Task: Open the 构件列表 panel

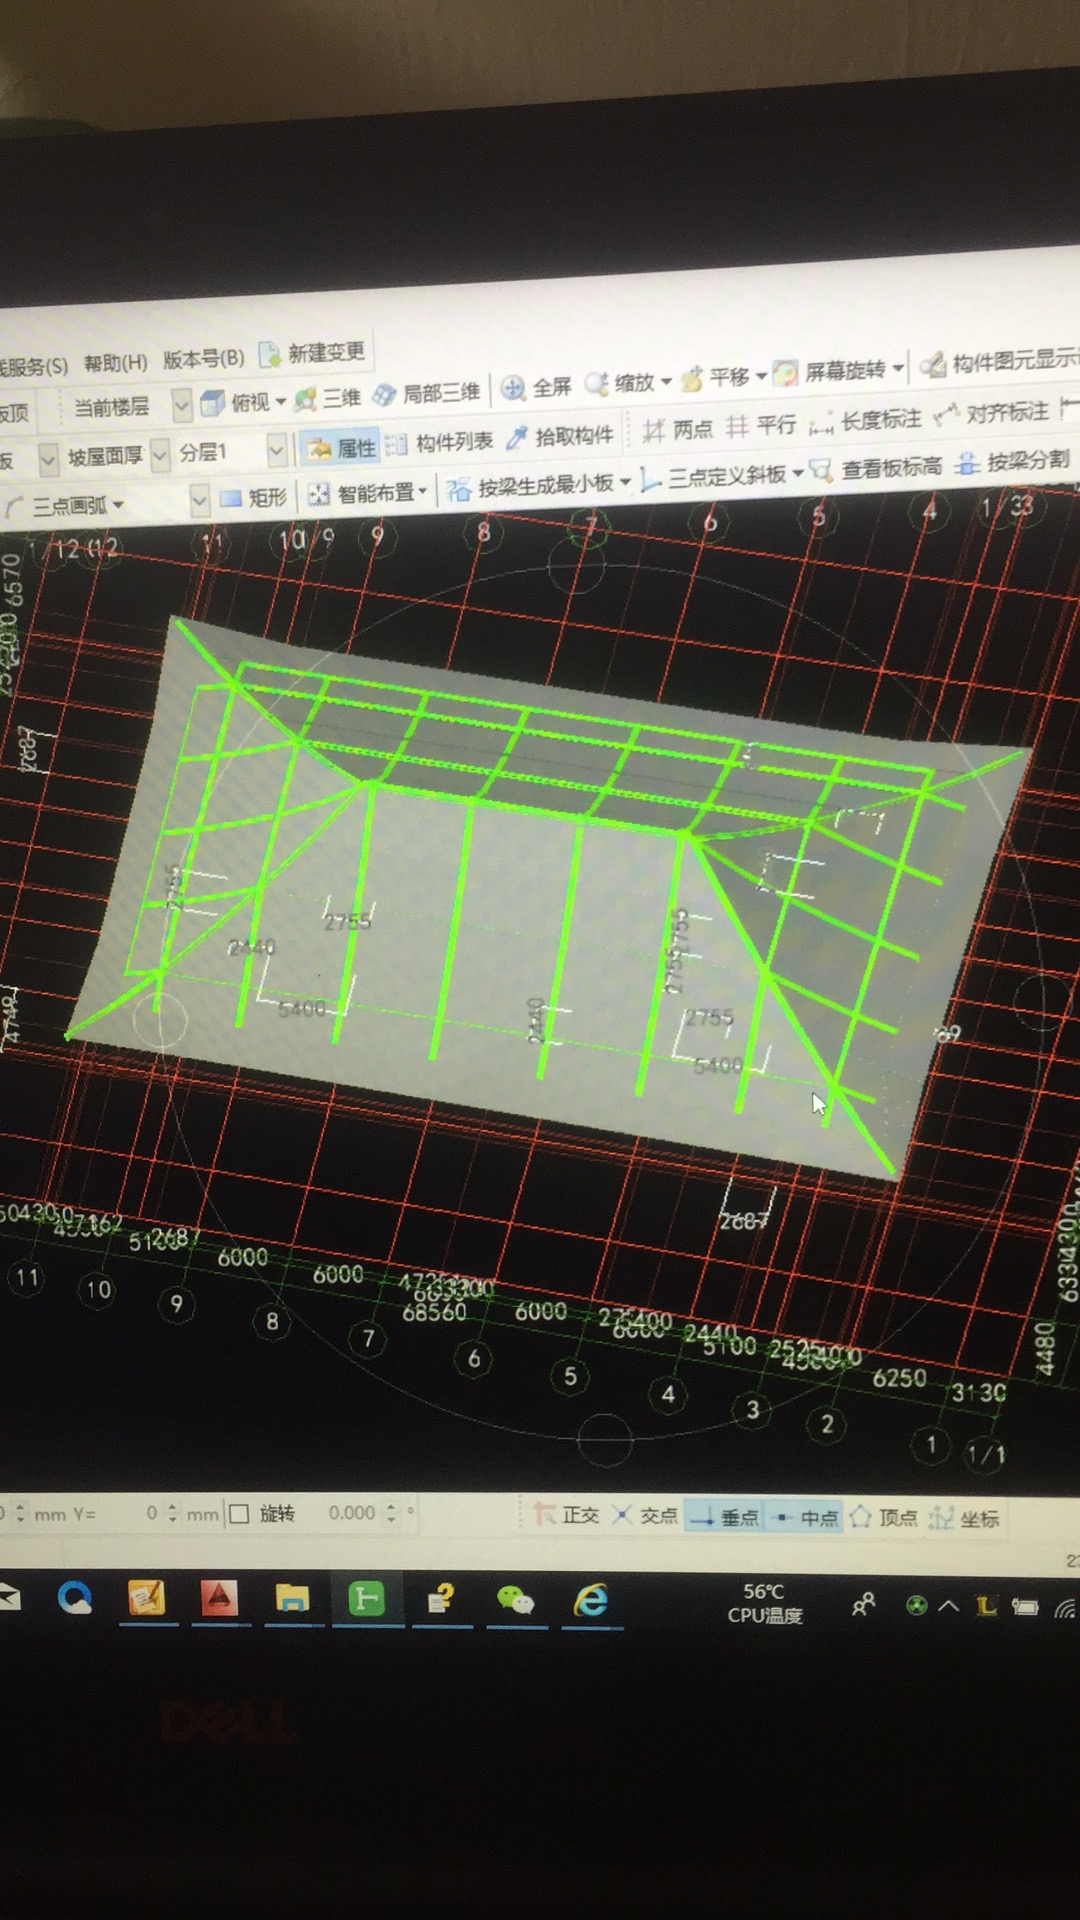Action: (x=439, y=443)
